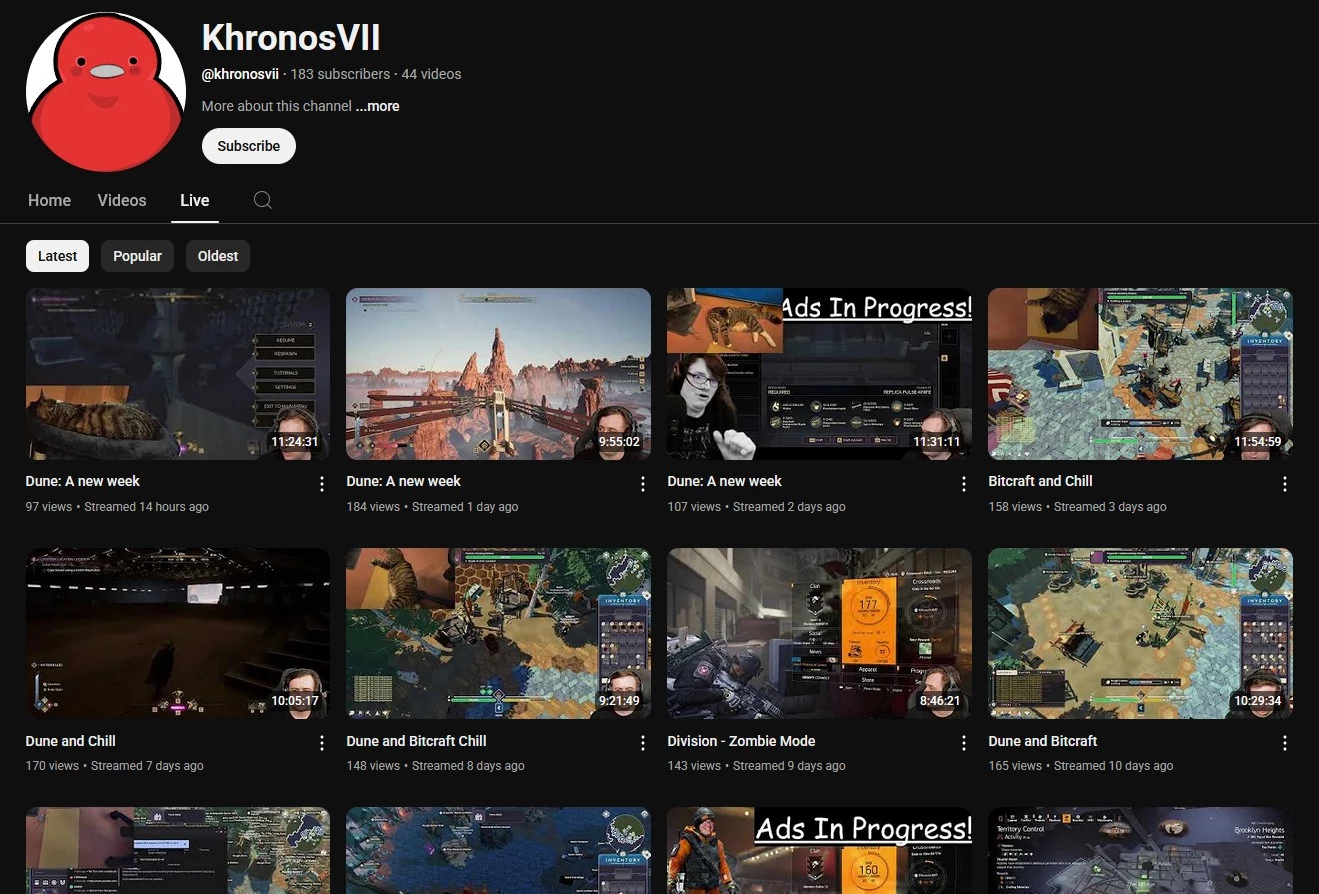Expand channel description with ...more

click(x=377, y=106)
